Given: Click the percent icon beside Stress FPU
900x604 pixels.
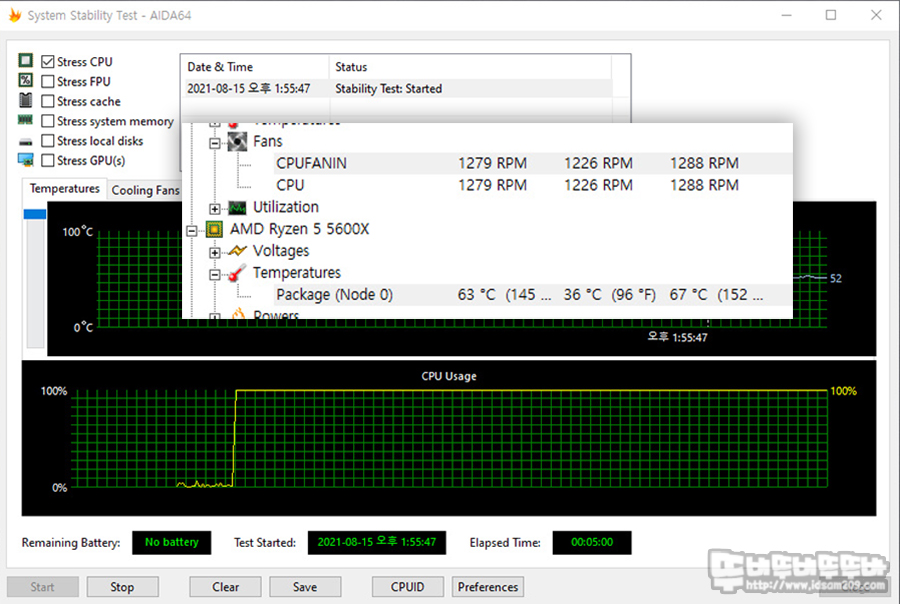Looking at the screenshot, I should (25, 80).
